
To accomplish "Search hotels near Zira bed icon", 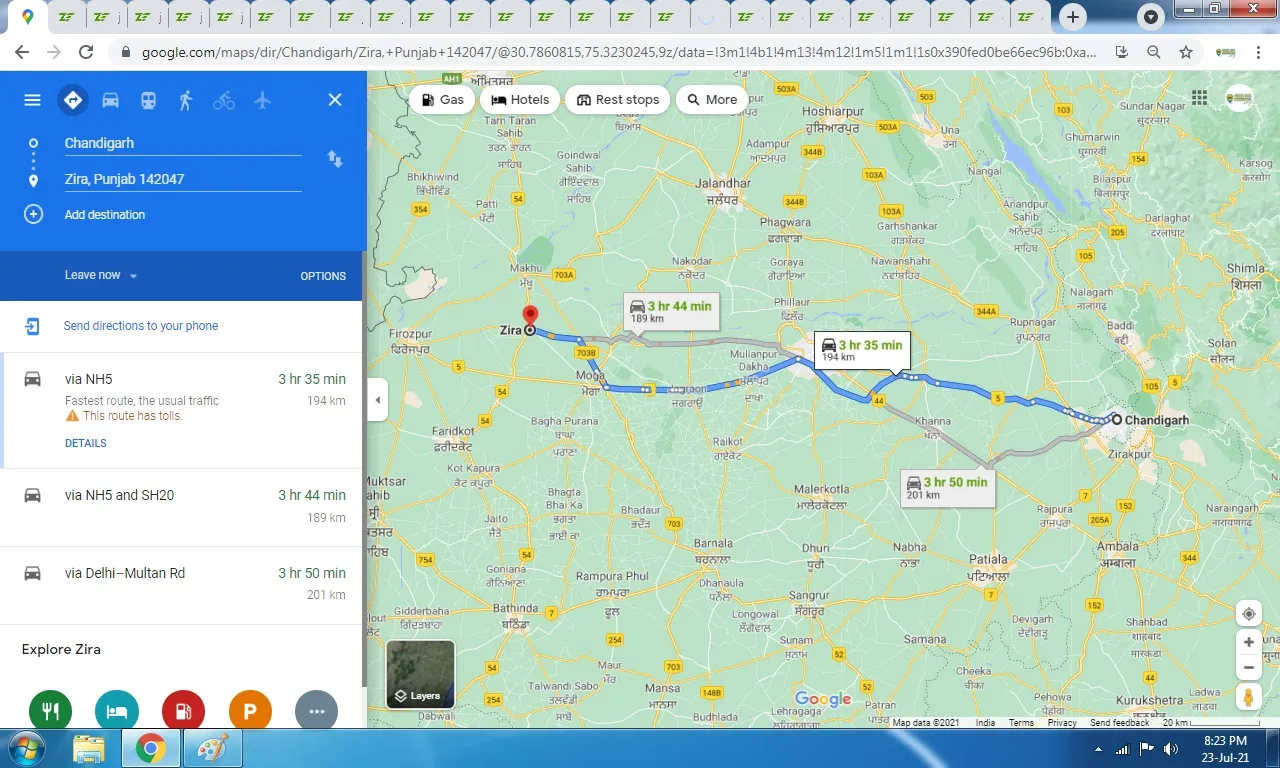I will [117, 709].
